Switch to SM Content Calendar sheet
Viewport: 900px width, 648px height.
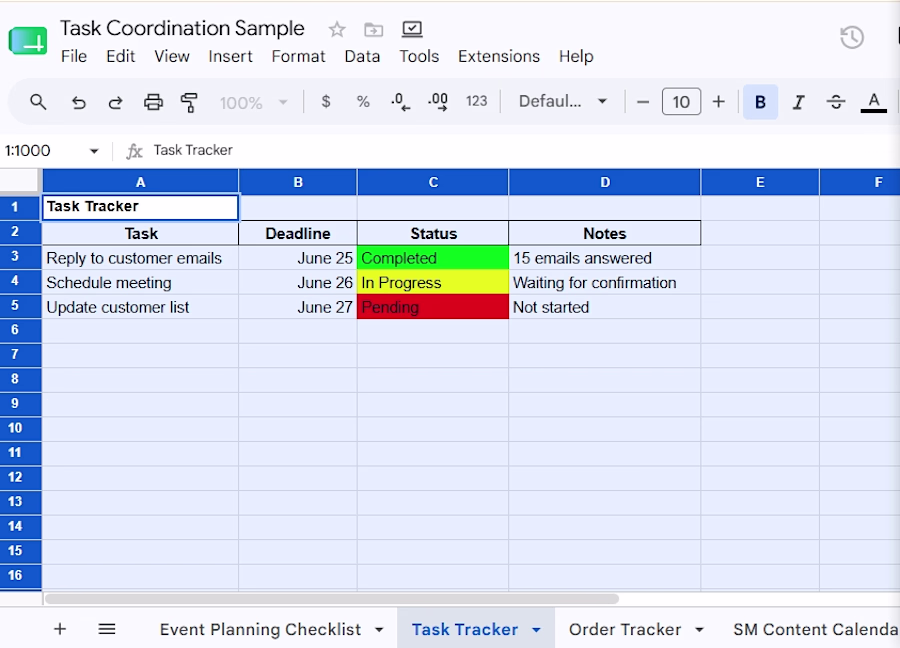816,630
